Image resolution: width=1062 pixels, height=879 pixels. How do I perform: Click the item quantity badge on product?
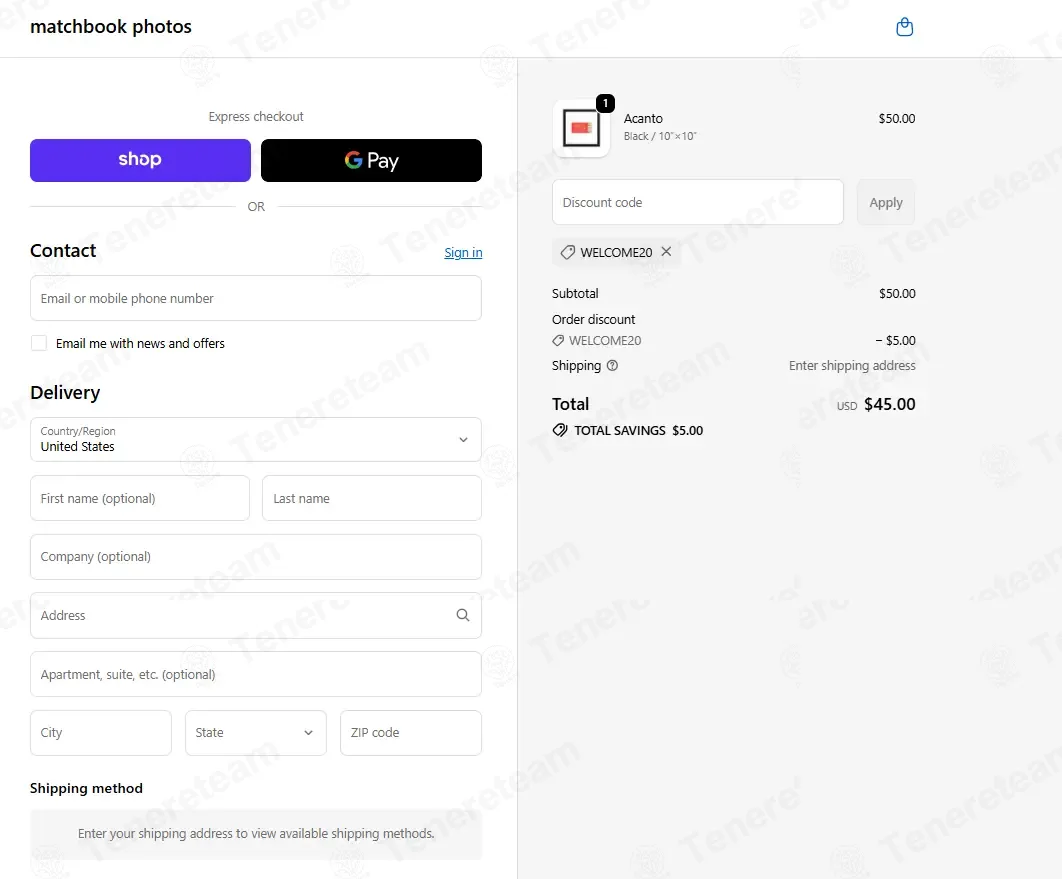605,103
